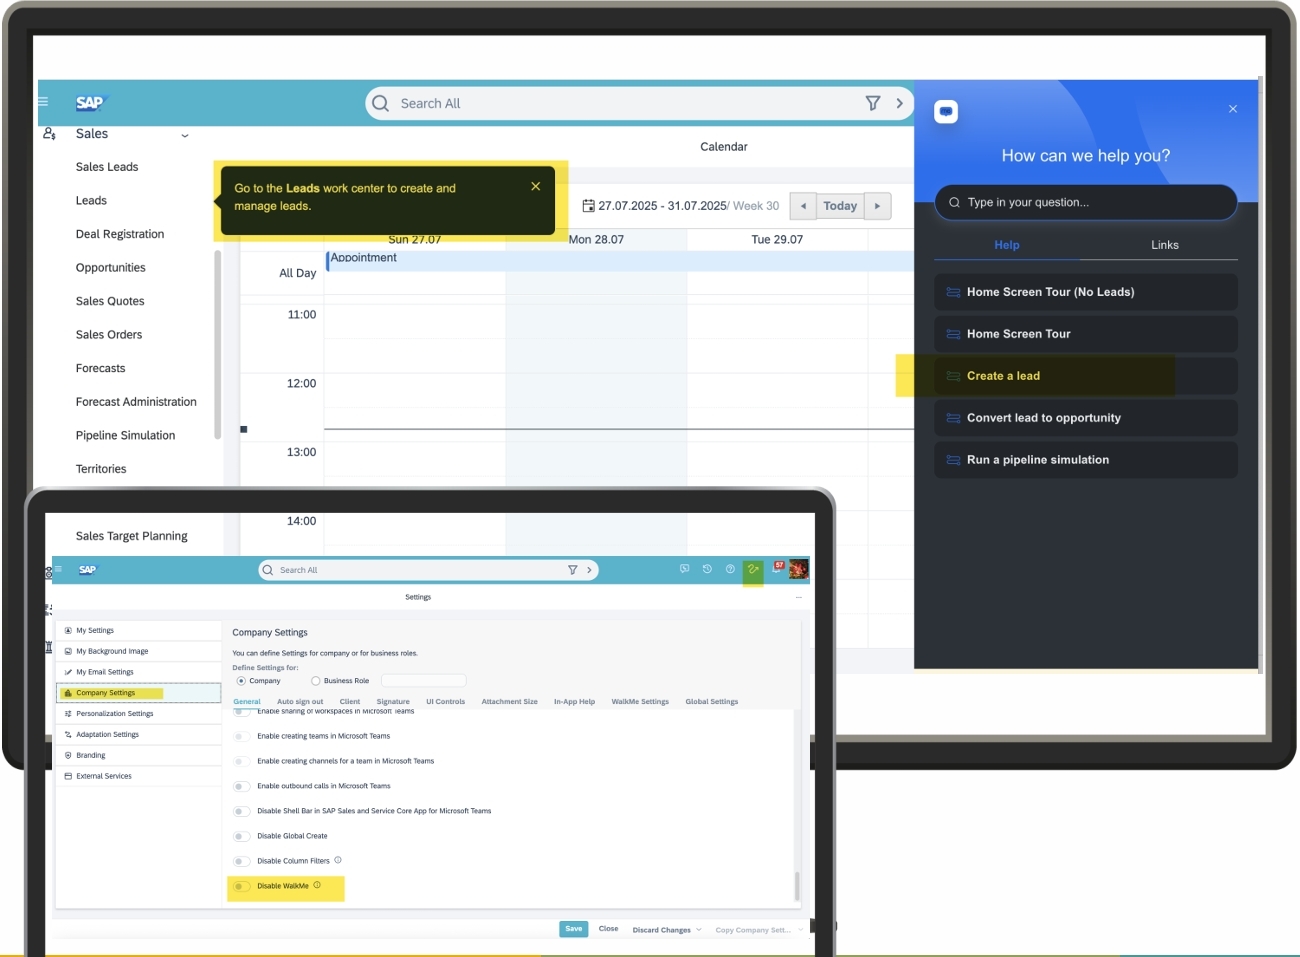Open the UI Controls tab
Image resolution: width=1300 pixels, height=957 pixels.
pos(446,702)
